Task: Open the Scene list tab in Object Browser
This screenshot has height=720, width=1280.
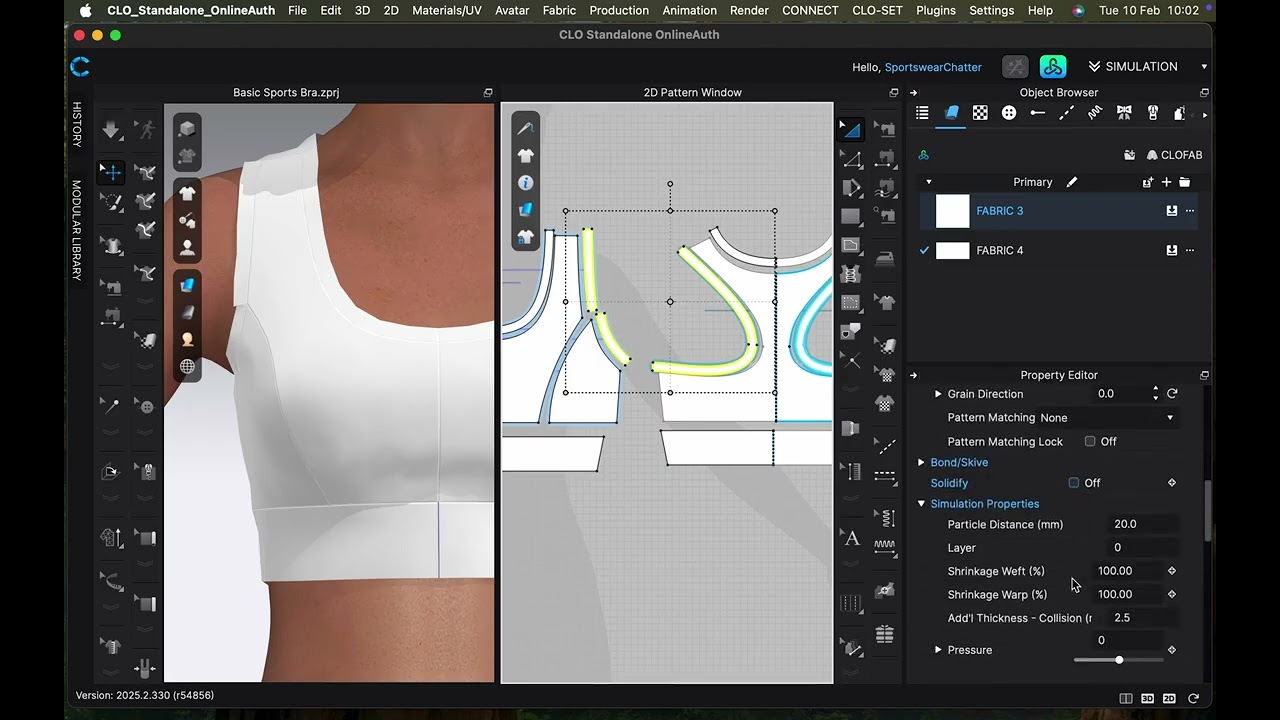Action: coord(922,113)
